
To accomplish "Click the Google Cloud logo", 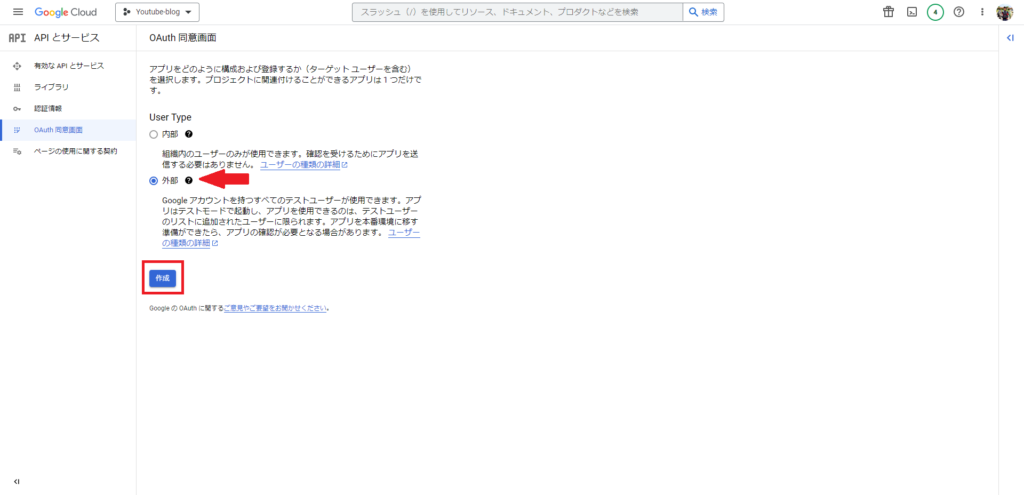I will click(x=65, y=12).
